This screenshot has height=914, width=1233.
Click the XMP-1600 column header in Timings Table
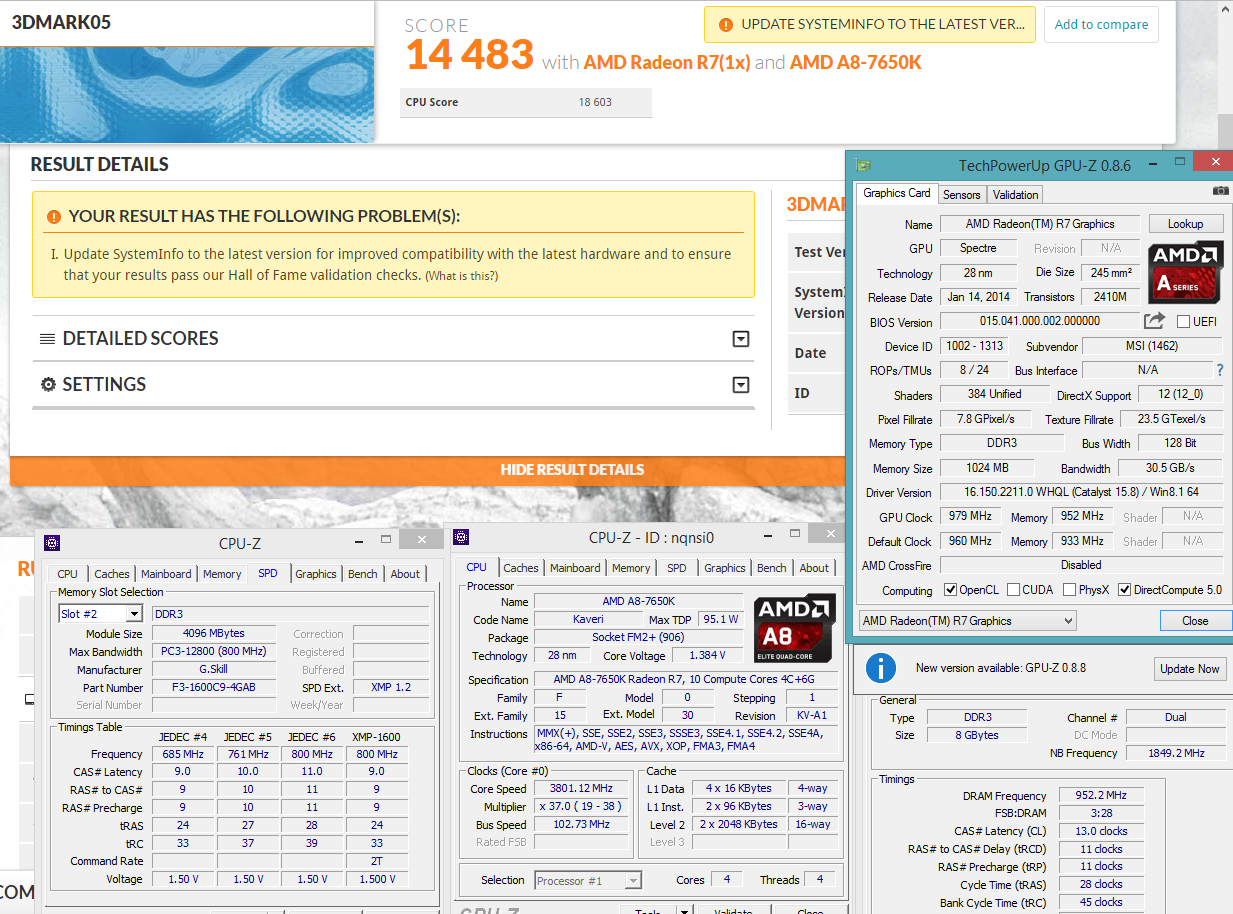click(377, 737)
